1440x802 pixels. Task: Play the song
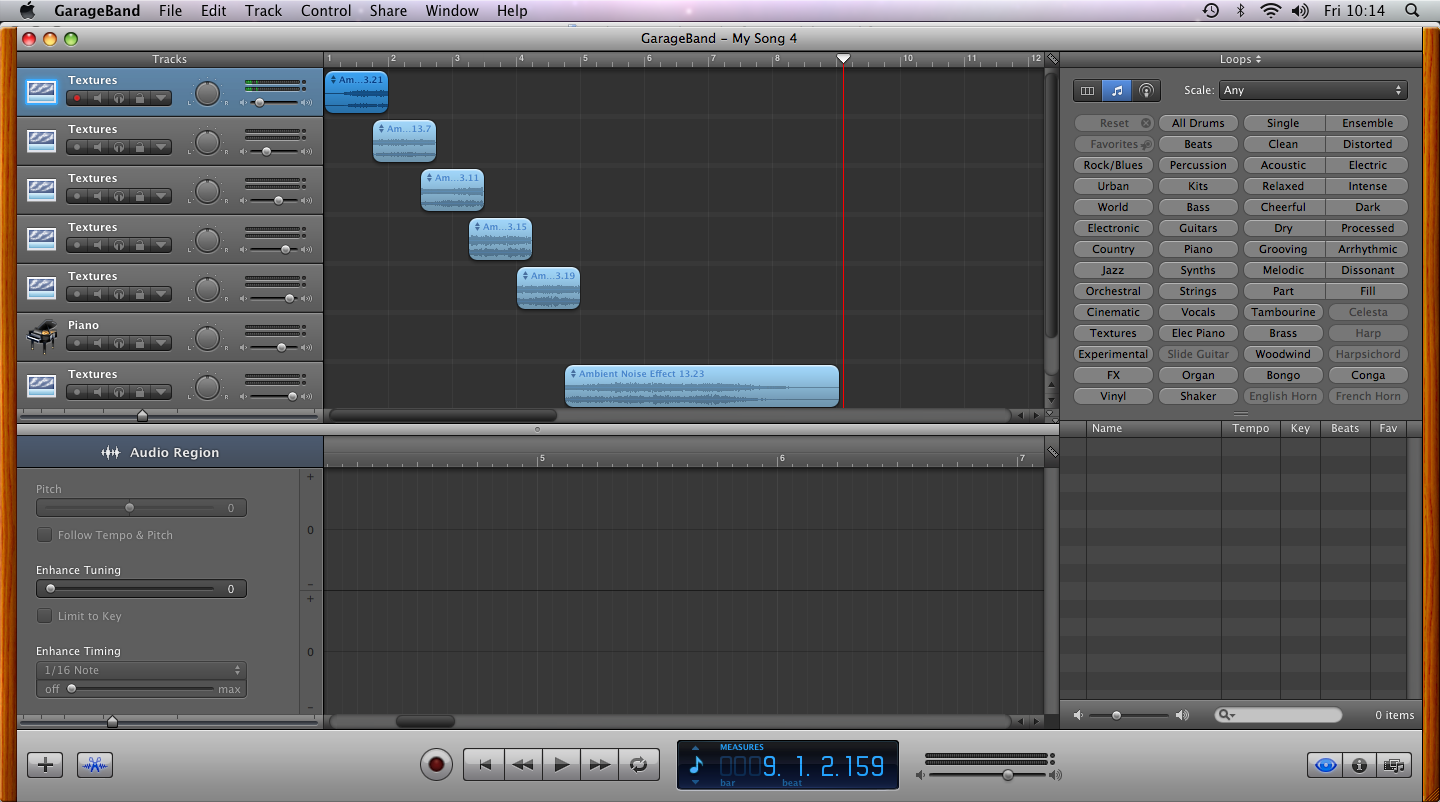562,765
